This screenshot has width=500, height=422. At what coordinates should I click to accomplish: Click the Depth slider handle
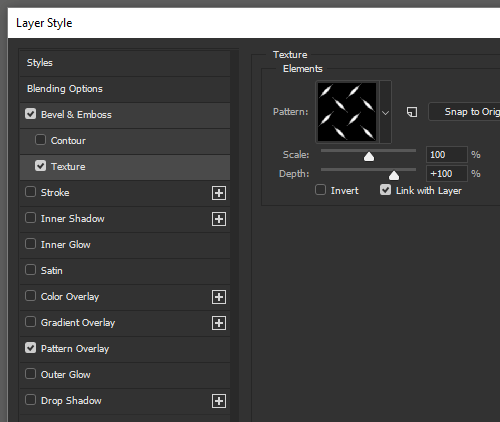pyautogui.click(x=394, y=175)
